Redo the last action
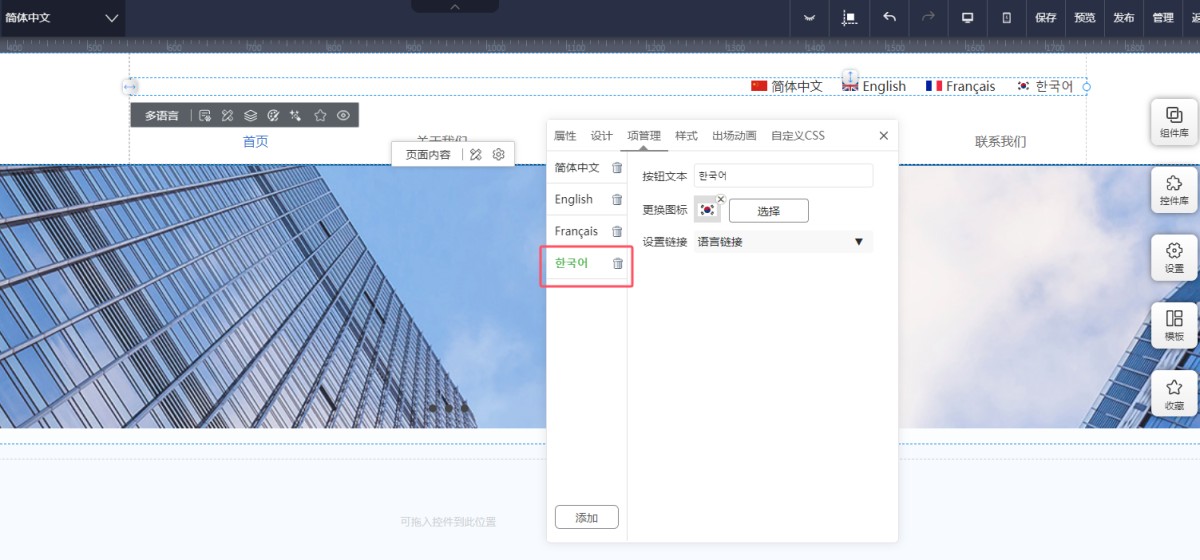The width and height of the screenshot is (1200, 560). [x=928, y=18]
